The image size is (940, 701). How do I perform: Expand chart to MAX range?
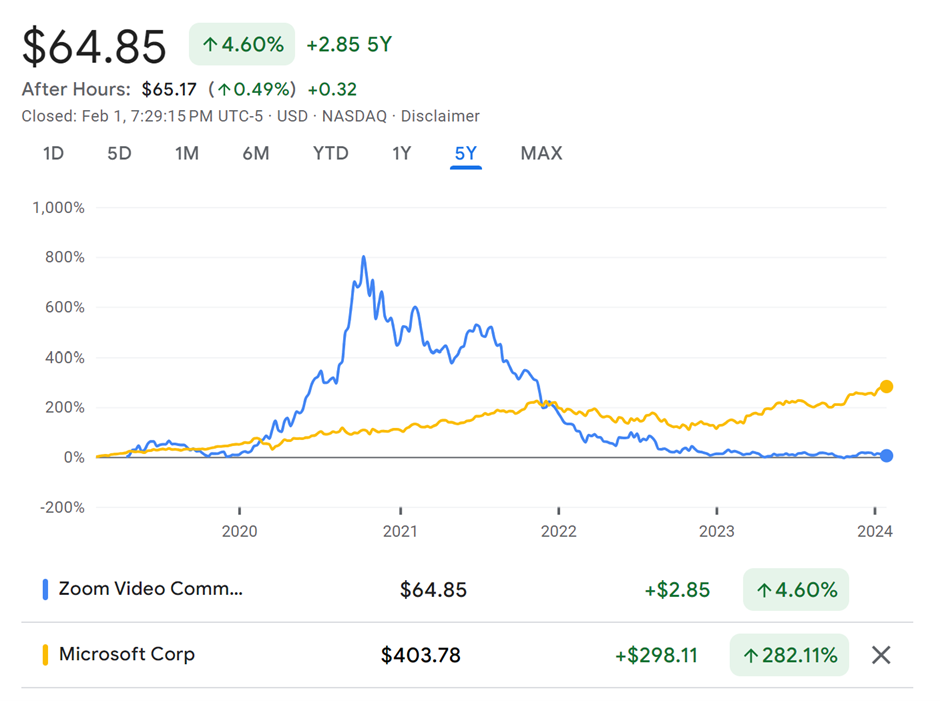tap(541, 153)
